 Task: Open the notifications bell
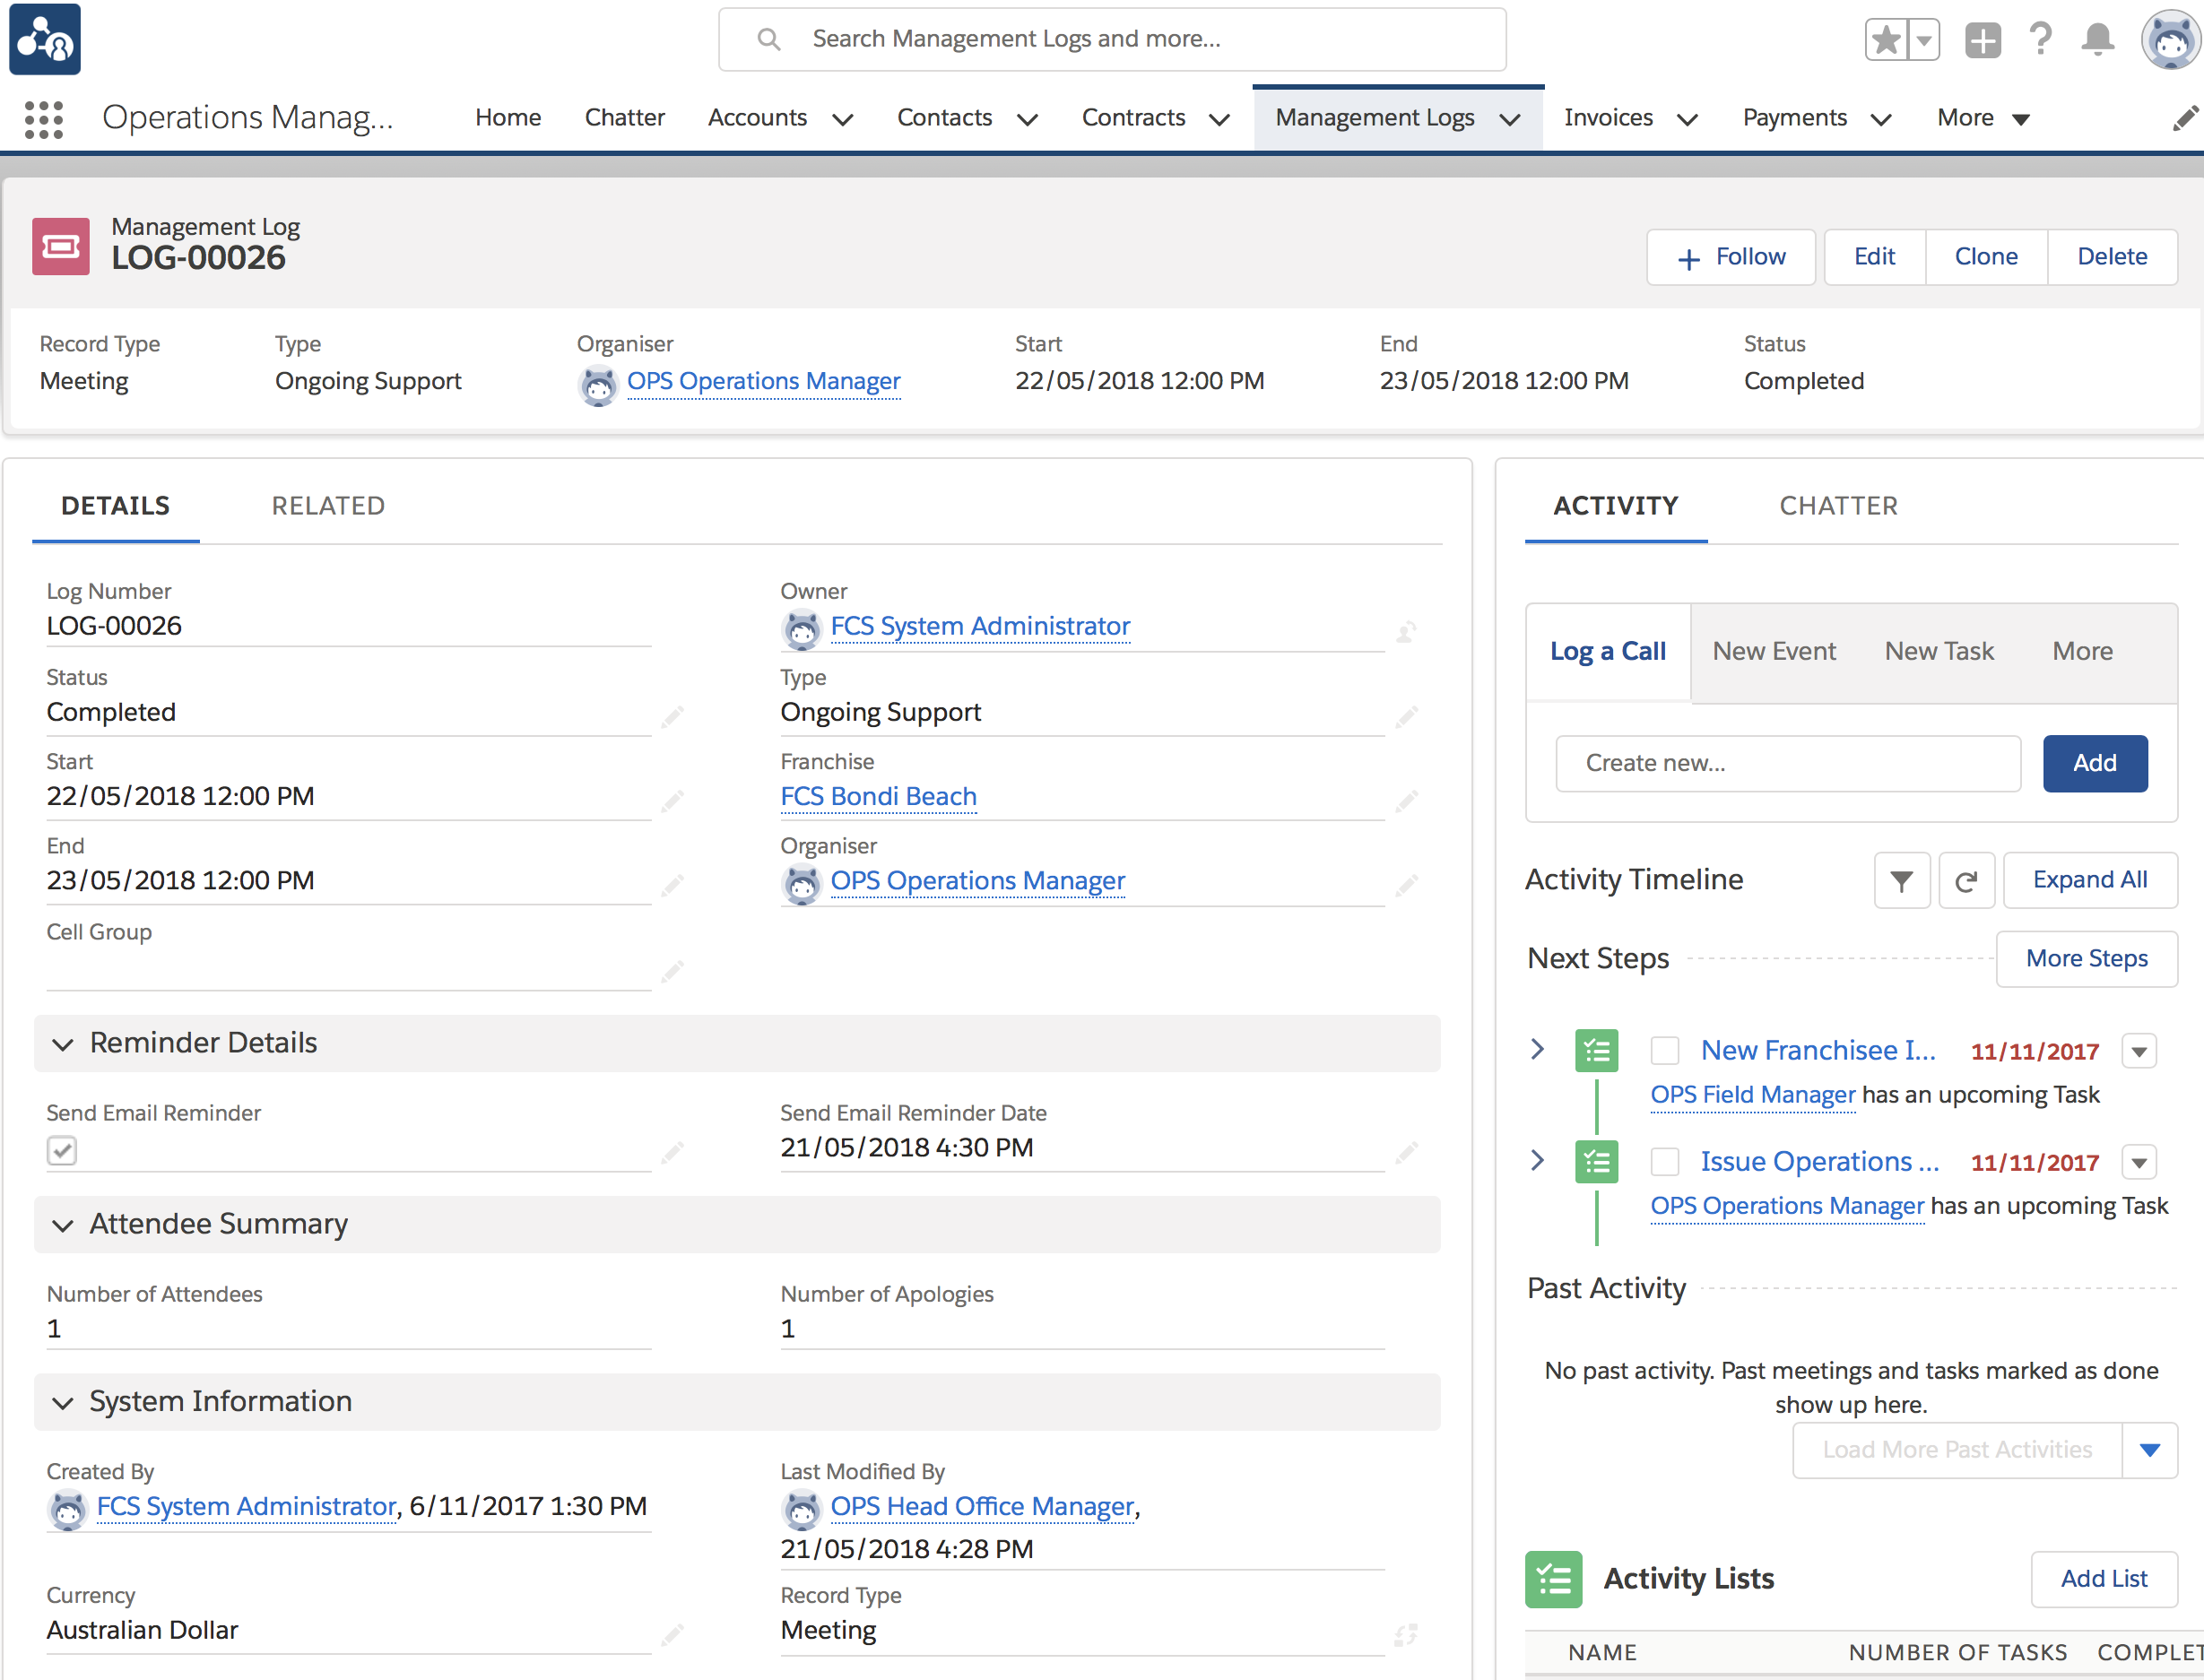click(2098, 39)
